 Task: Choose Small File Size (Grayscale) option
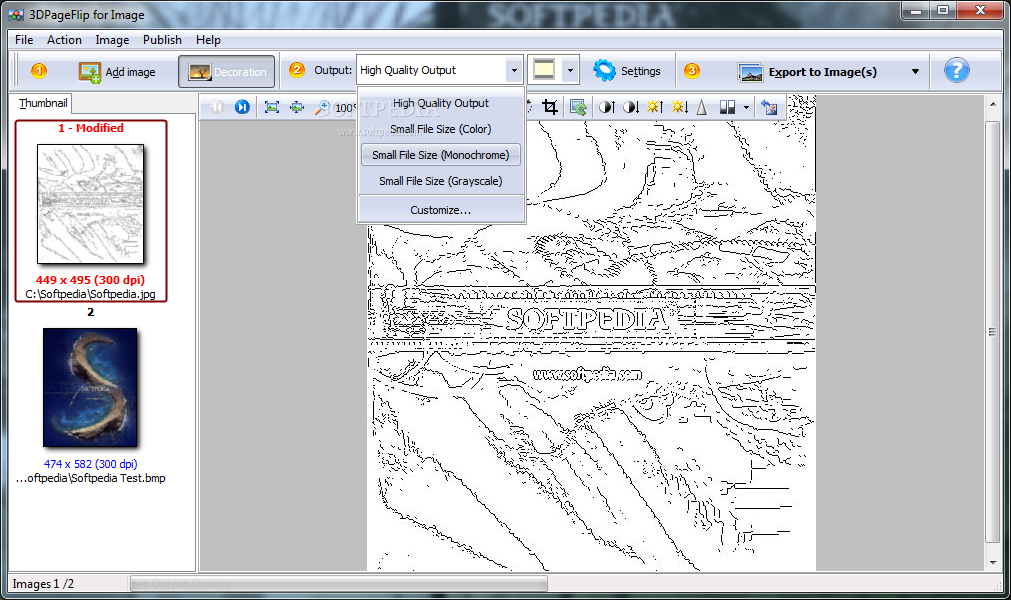tap(440, 181)
